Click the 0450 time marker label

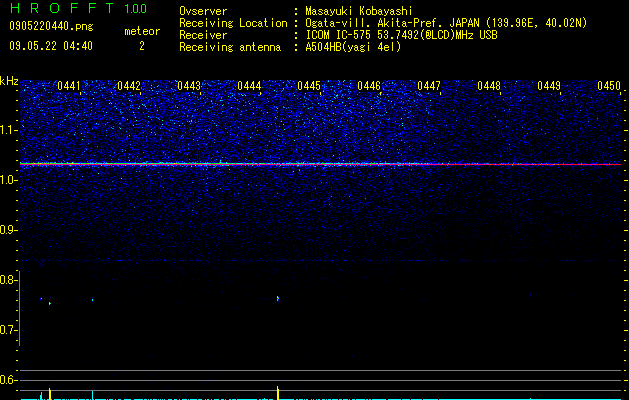point(609,86)
